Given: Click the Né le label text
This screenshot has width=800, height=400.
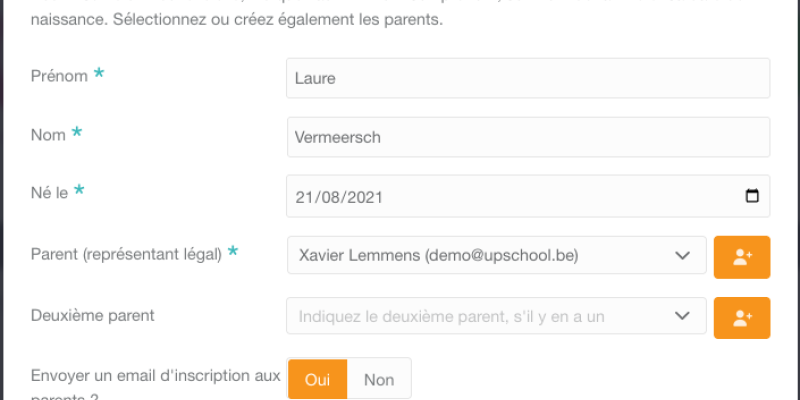Looking at the screenshot, I should [x=49, y=193].
